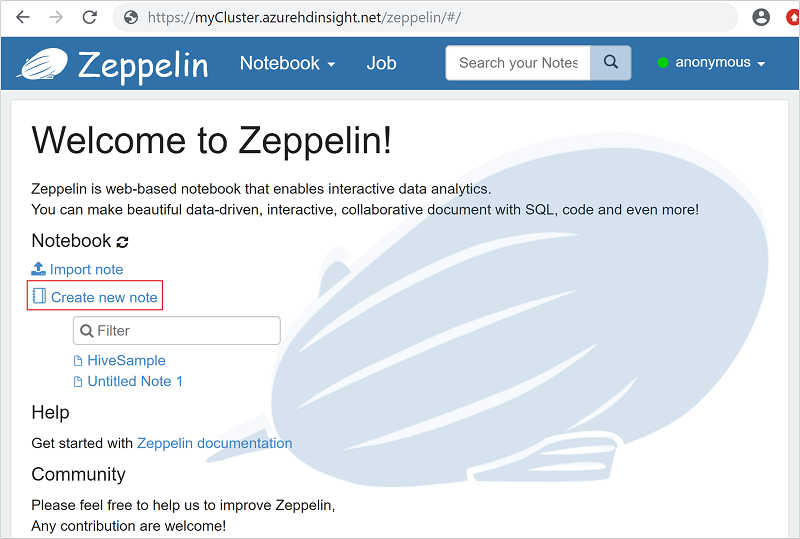Expand the Notebook dropdown menu
The width and height of the screenshot is (800, 539).
point(287,63)
